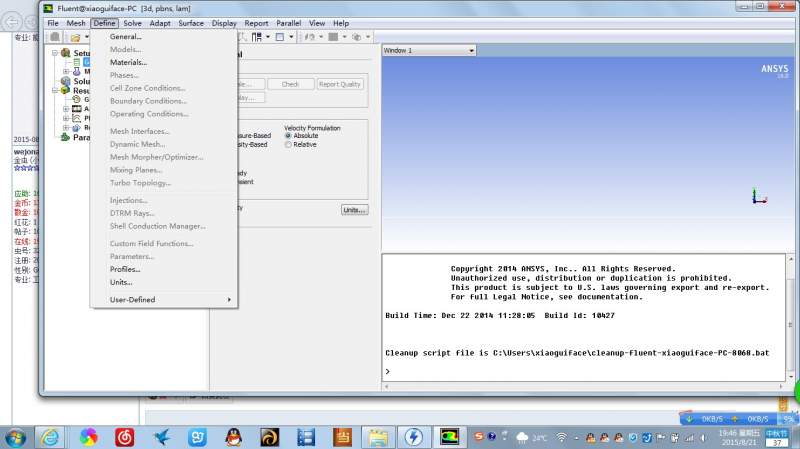Image resolution: width=800 pixels, height=449 pixels.
Task: Click the open folder (read file) icon
Action: coord(76,37)
